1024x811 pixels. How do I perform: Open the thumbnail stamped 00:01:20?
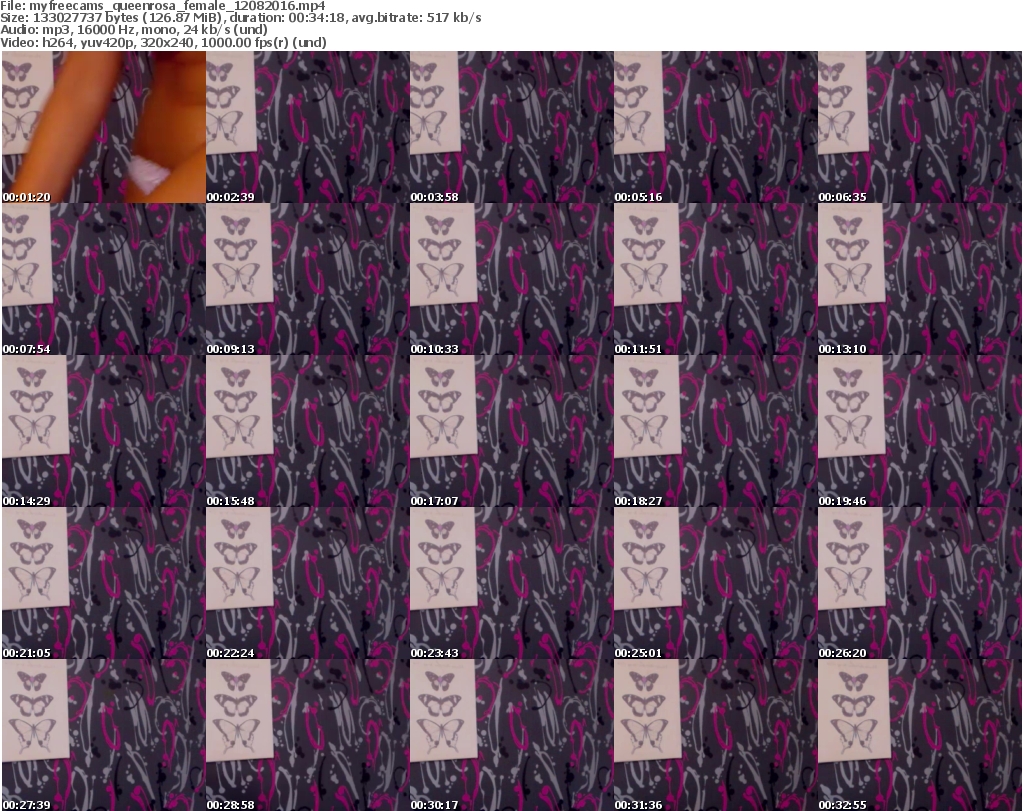point(104,127)
